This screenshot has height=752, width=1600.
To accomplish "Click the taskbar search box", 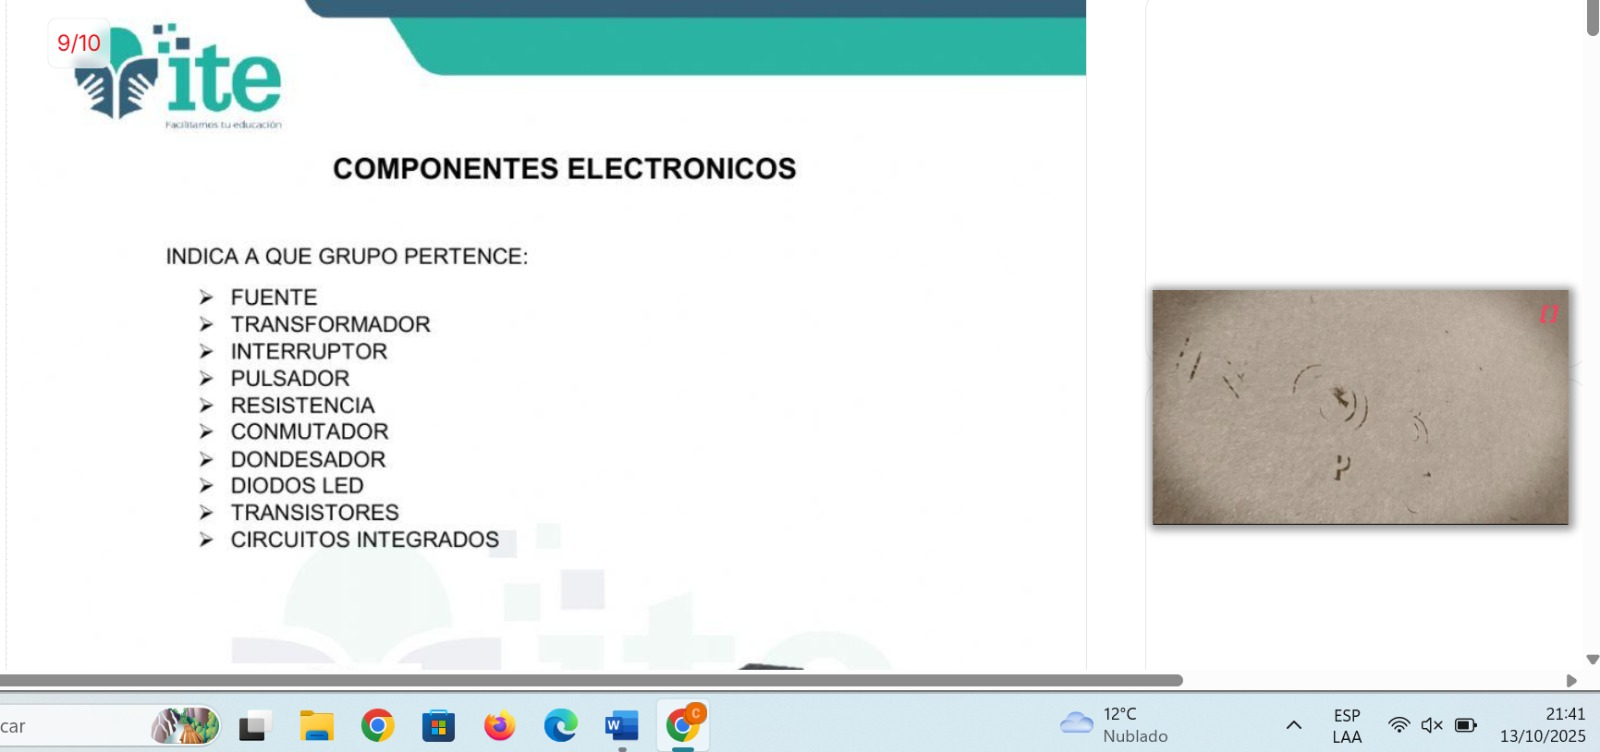I will pyautogui.click(x=70, y=726).
